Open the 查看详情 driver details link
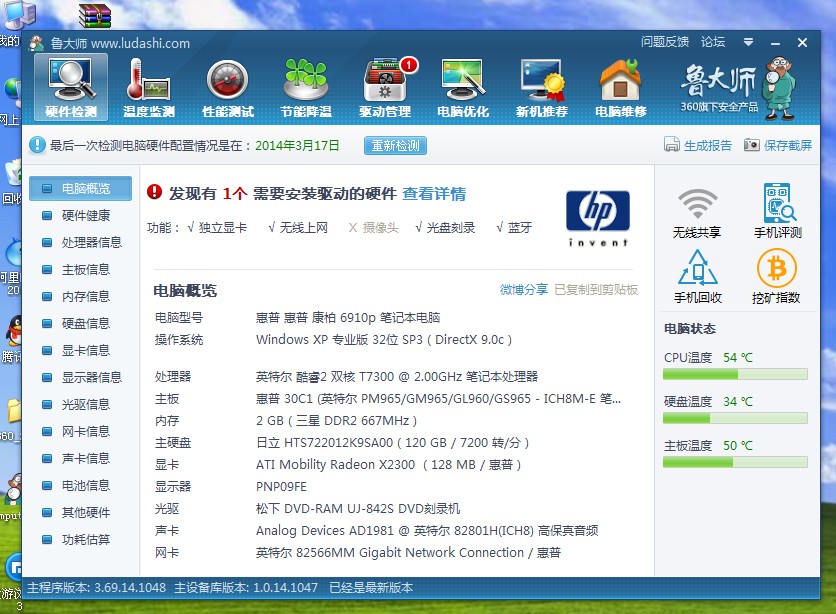This screenshot has width=836, height=614. [434, 193]
